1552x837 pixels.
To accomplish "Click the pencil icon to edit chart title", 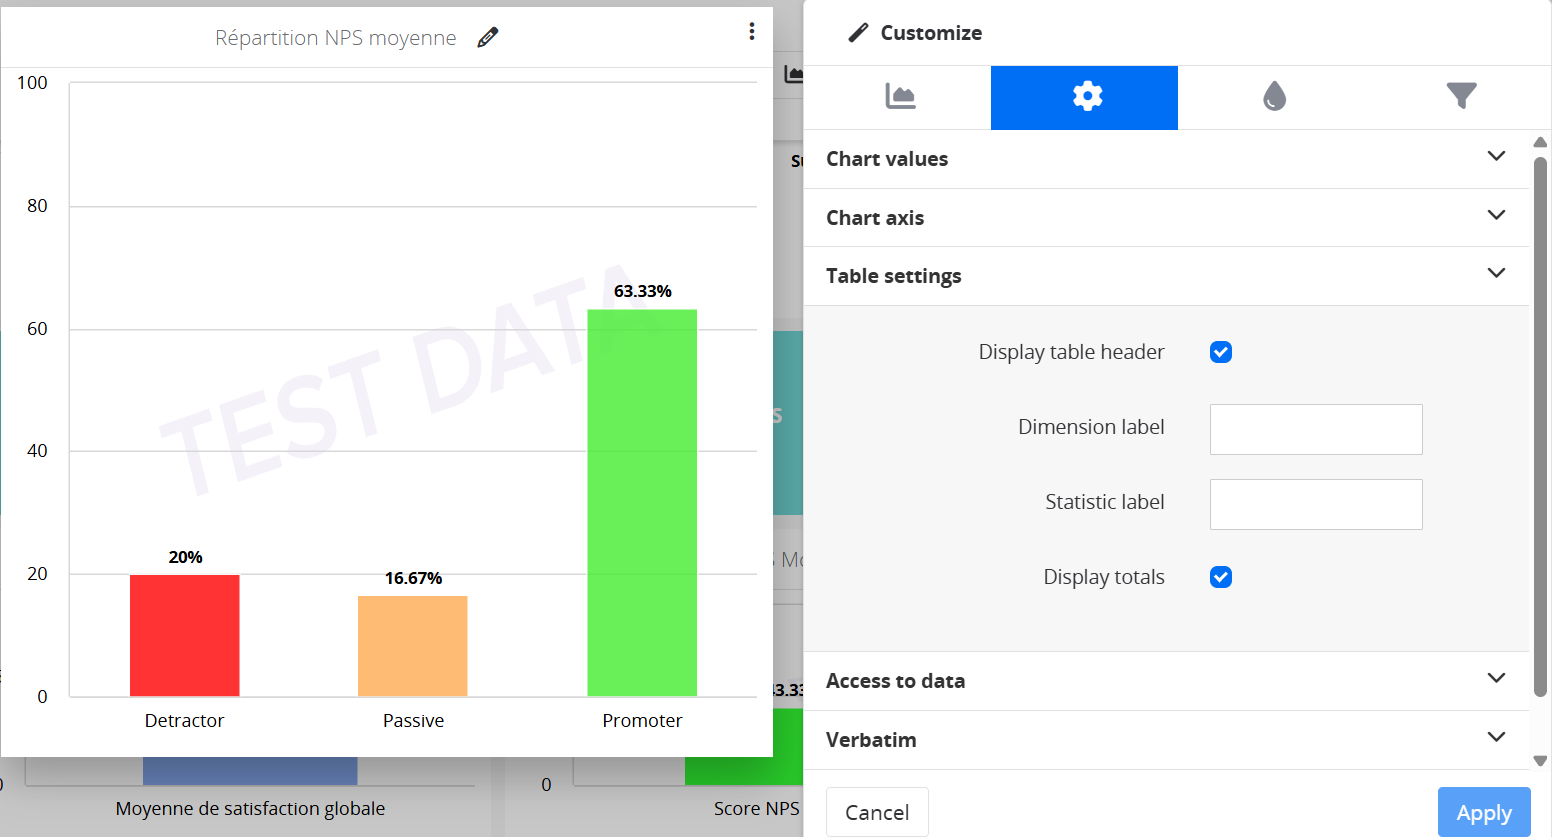I will (488, 38).
